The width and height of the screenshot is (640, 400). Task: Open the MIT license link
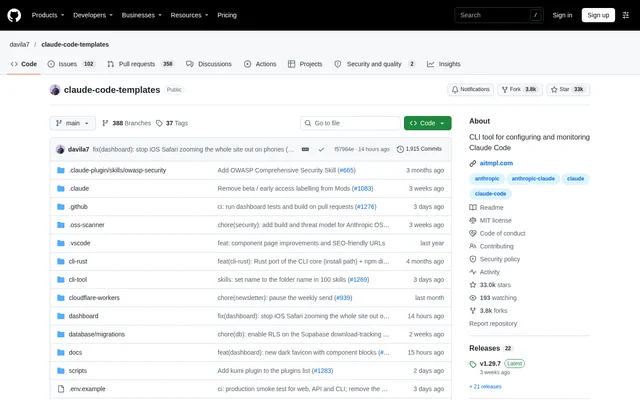(491, 220)
